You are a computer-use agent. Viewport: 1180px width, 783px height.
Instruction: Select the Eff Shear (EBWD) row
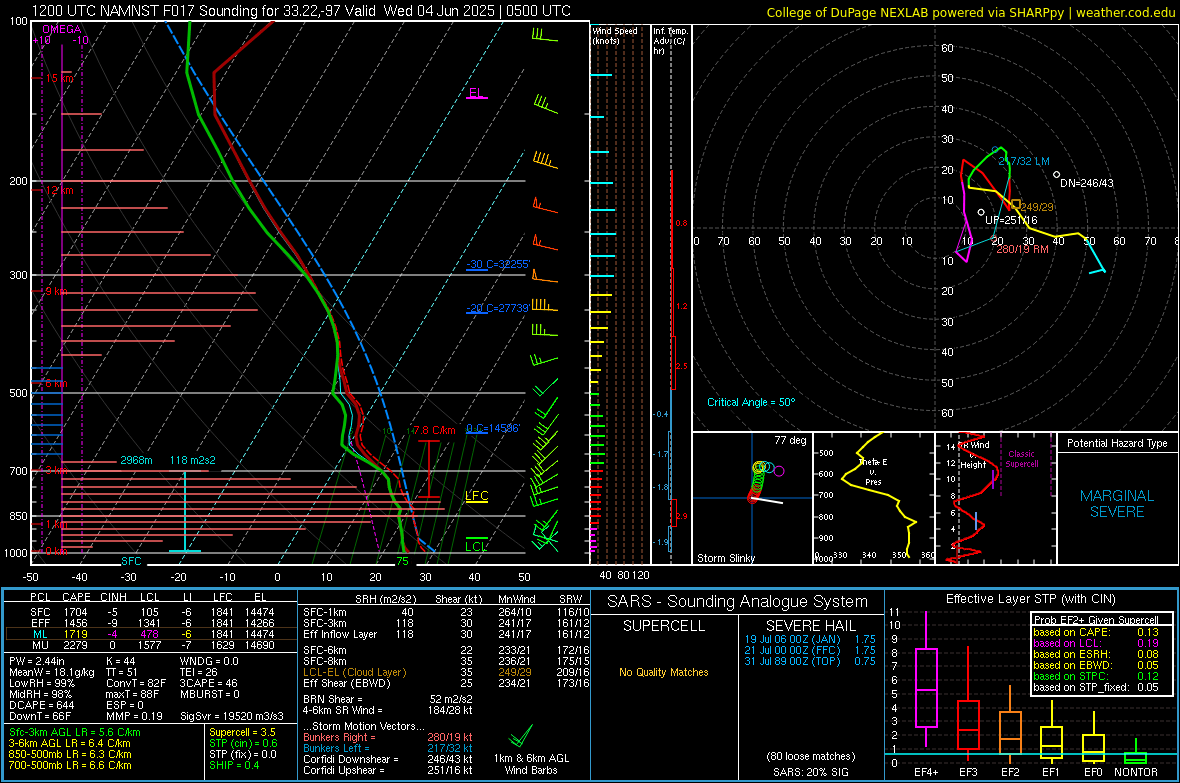[x=444, y=683]
